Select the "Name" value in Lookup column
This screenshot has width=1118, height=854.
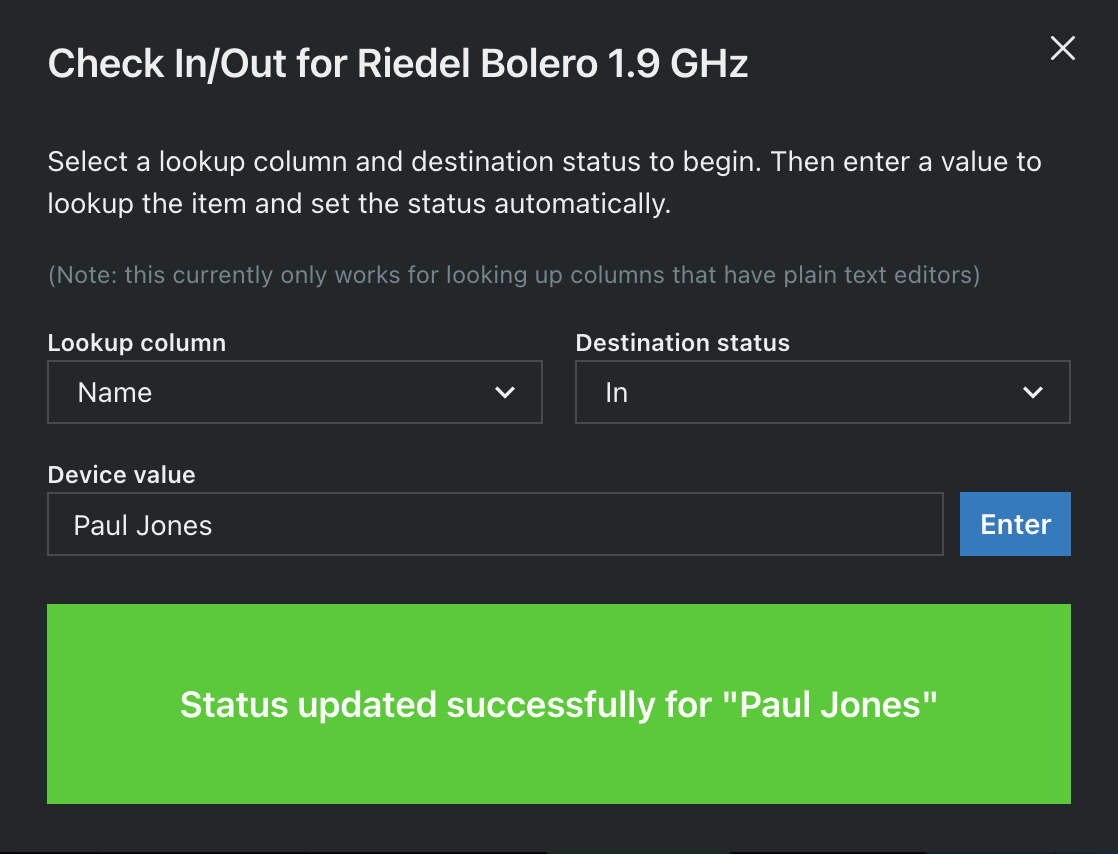pos(115,393)
